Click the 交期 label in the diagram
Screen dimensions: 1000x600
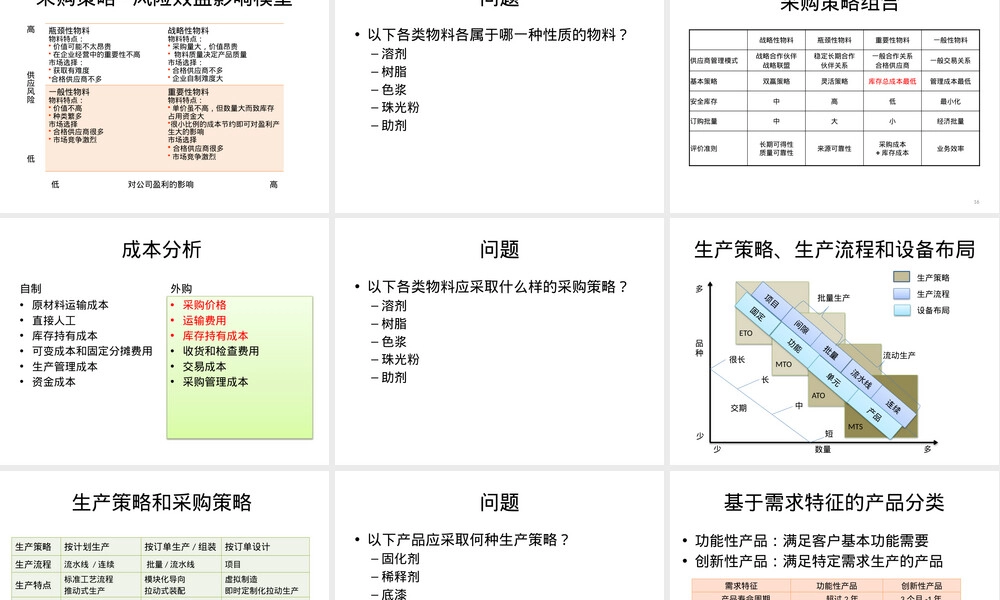pos(739,407)
